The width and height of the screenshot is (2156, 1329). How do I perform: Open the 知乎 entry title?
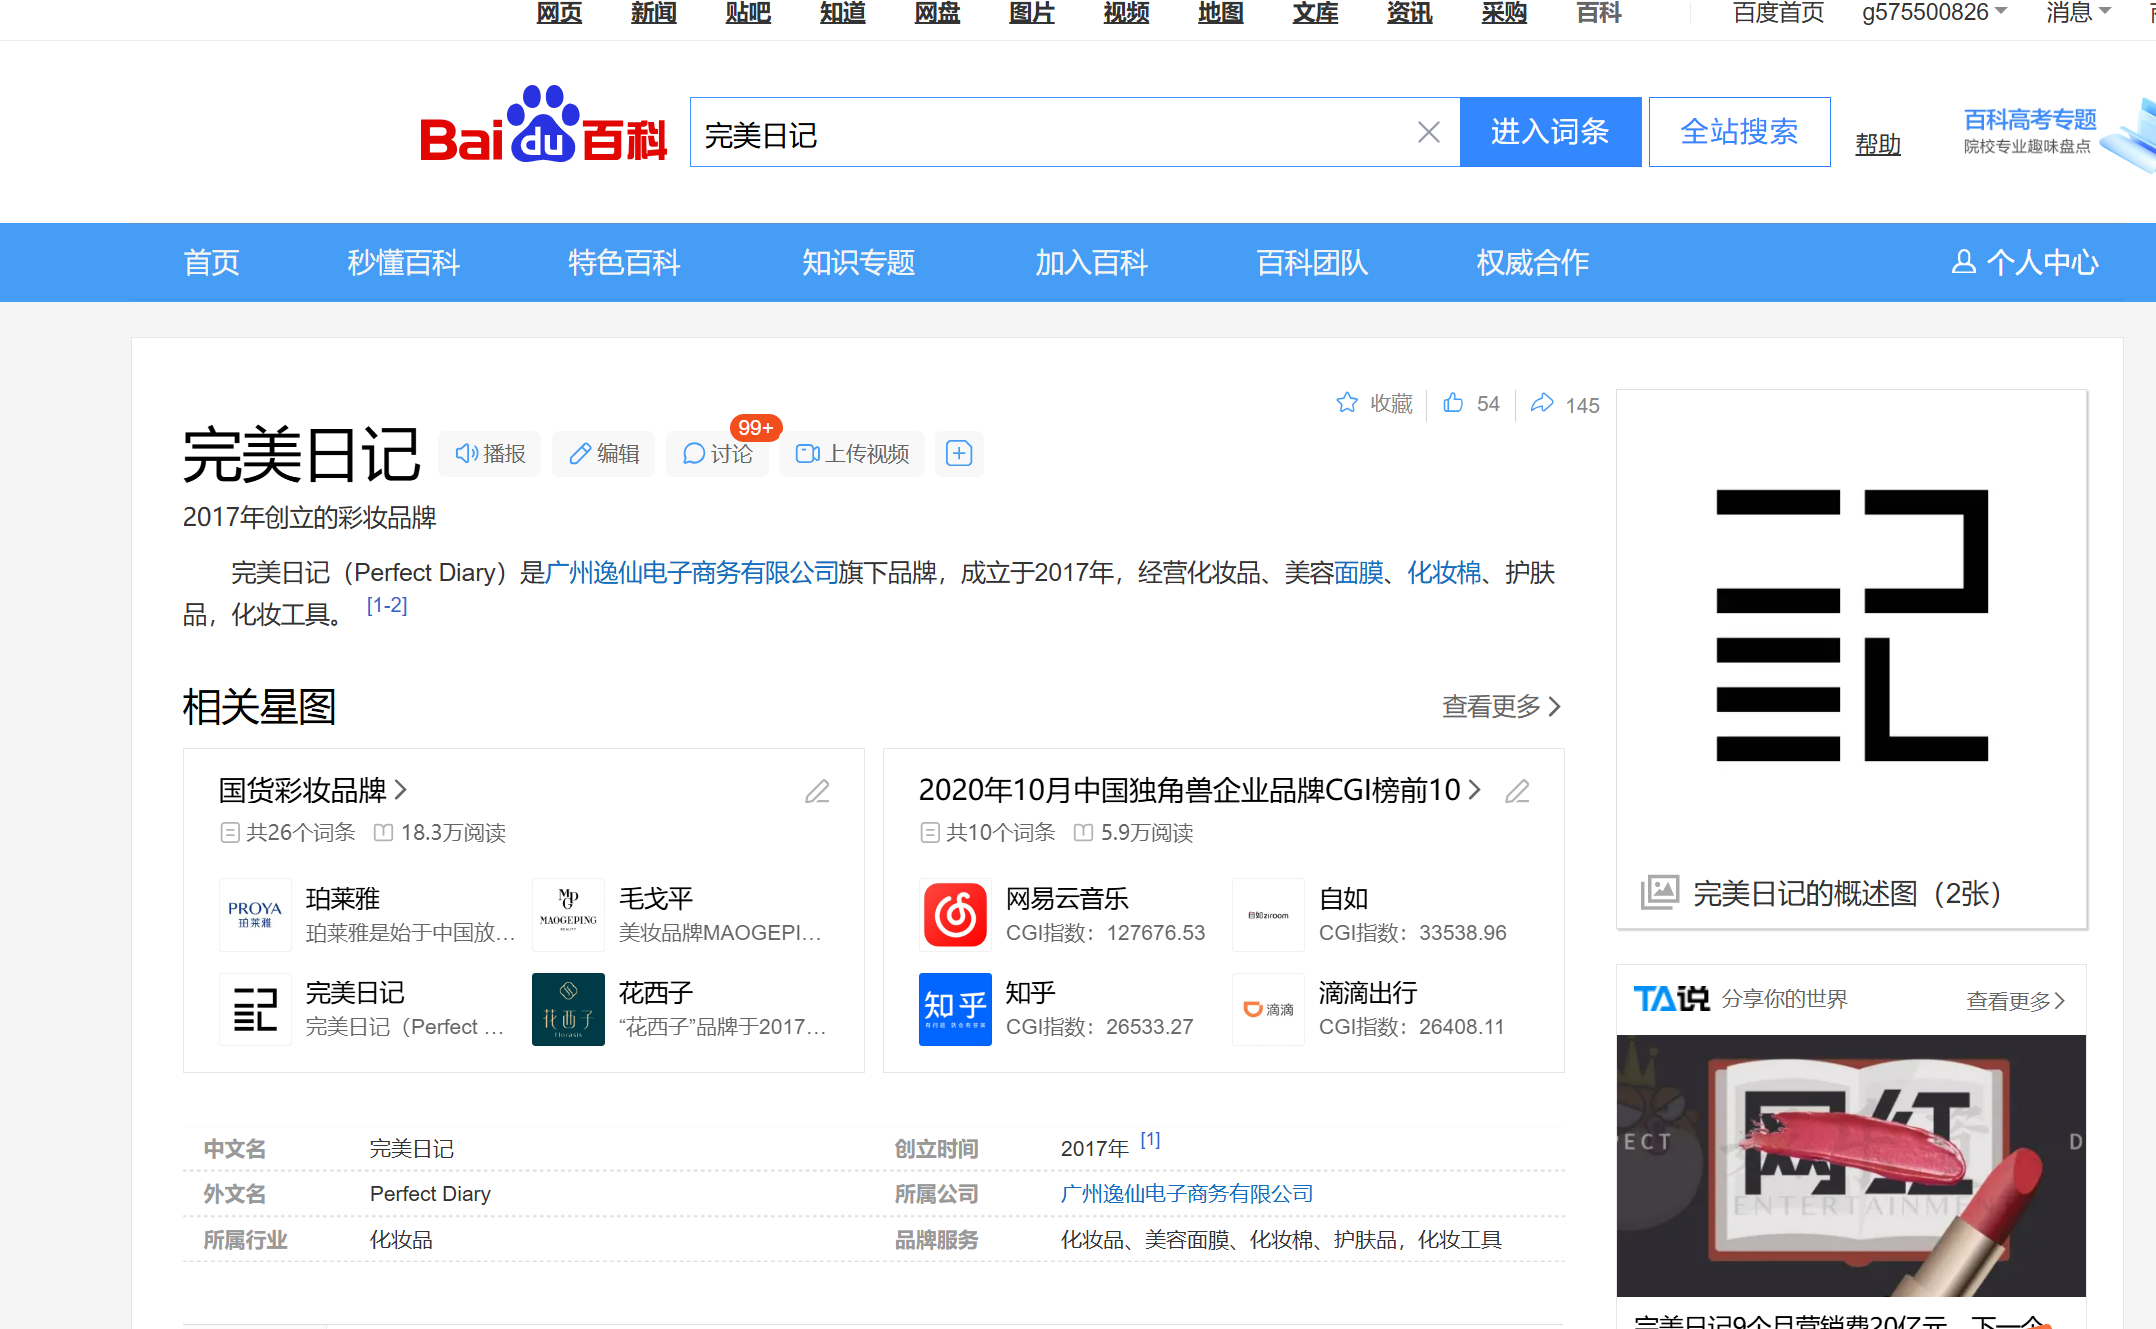(x=1030, y=993)
